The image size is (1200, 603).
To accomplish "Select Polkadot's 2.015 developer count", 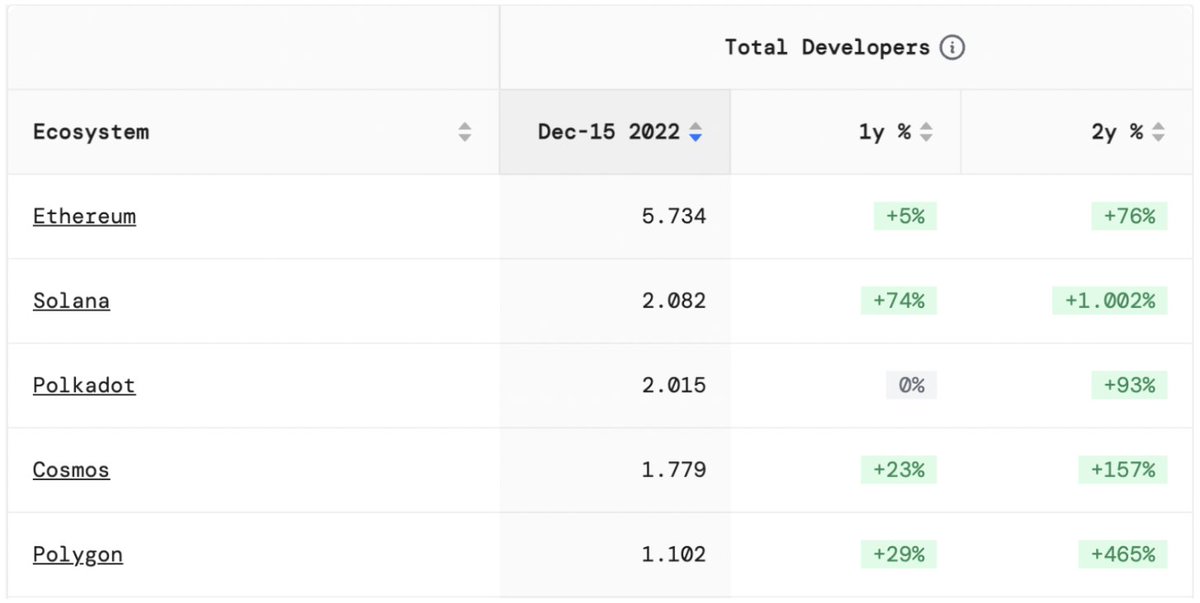I will 674,385.
